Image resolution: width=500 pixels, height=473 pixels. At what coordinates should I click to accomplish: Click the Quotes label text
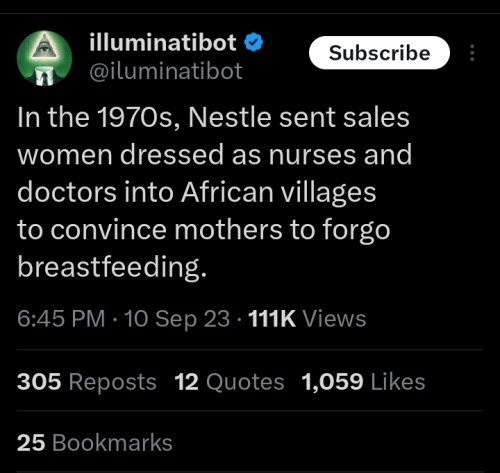245,382
